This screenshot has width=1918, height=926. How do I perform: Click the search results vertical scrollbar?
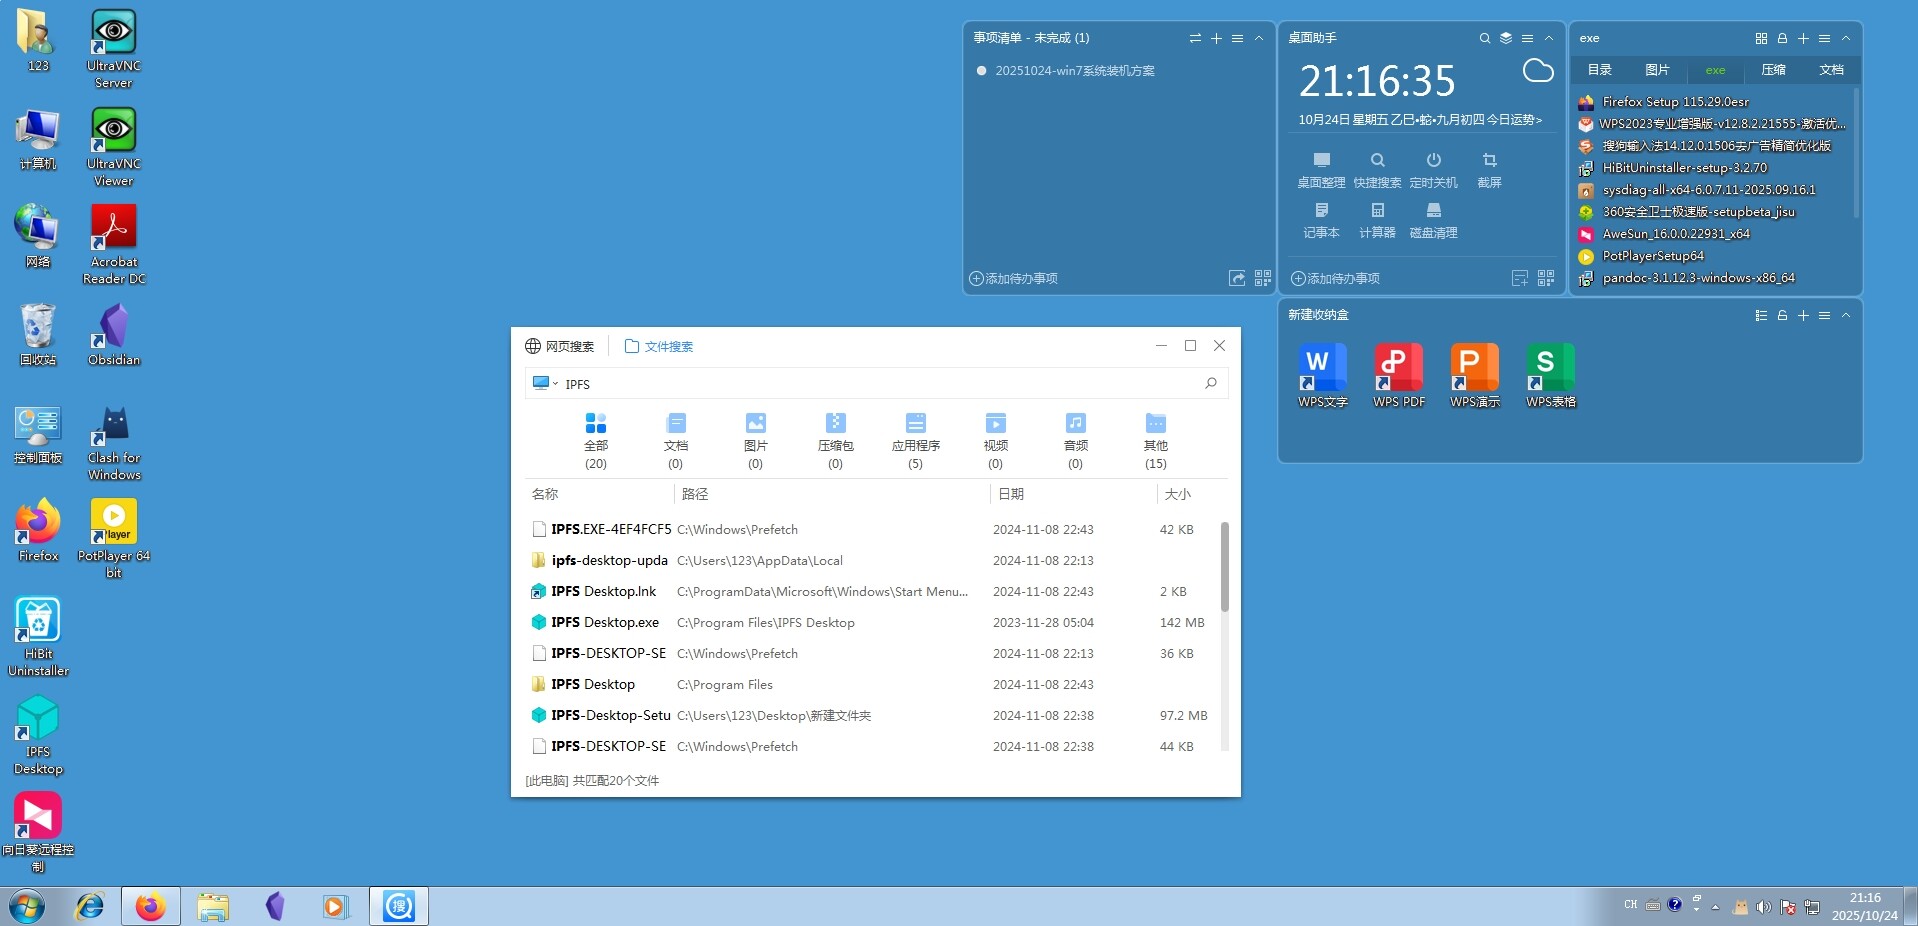point(1224,565)
